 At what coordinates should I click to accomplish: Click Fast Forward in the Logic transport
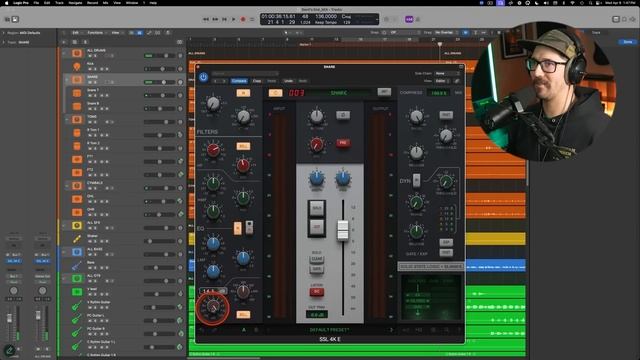coord(215,19)
